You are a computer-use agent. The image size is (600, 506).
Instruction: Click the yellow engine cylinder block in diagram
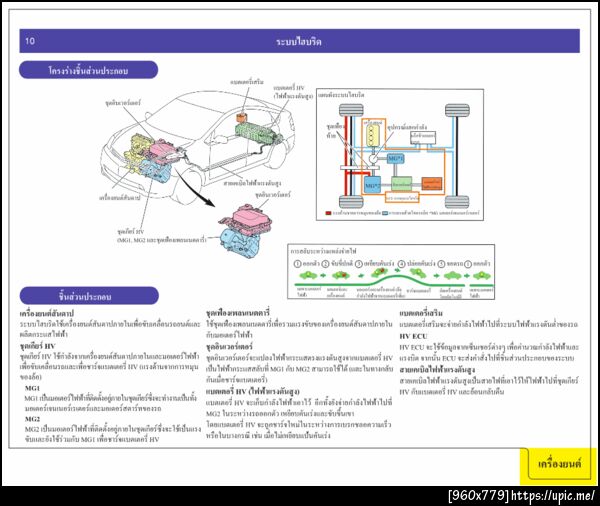(372, 134)
